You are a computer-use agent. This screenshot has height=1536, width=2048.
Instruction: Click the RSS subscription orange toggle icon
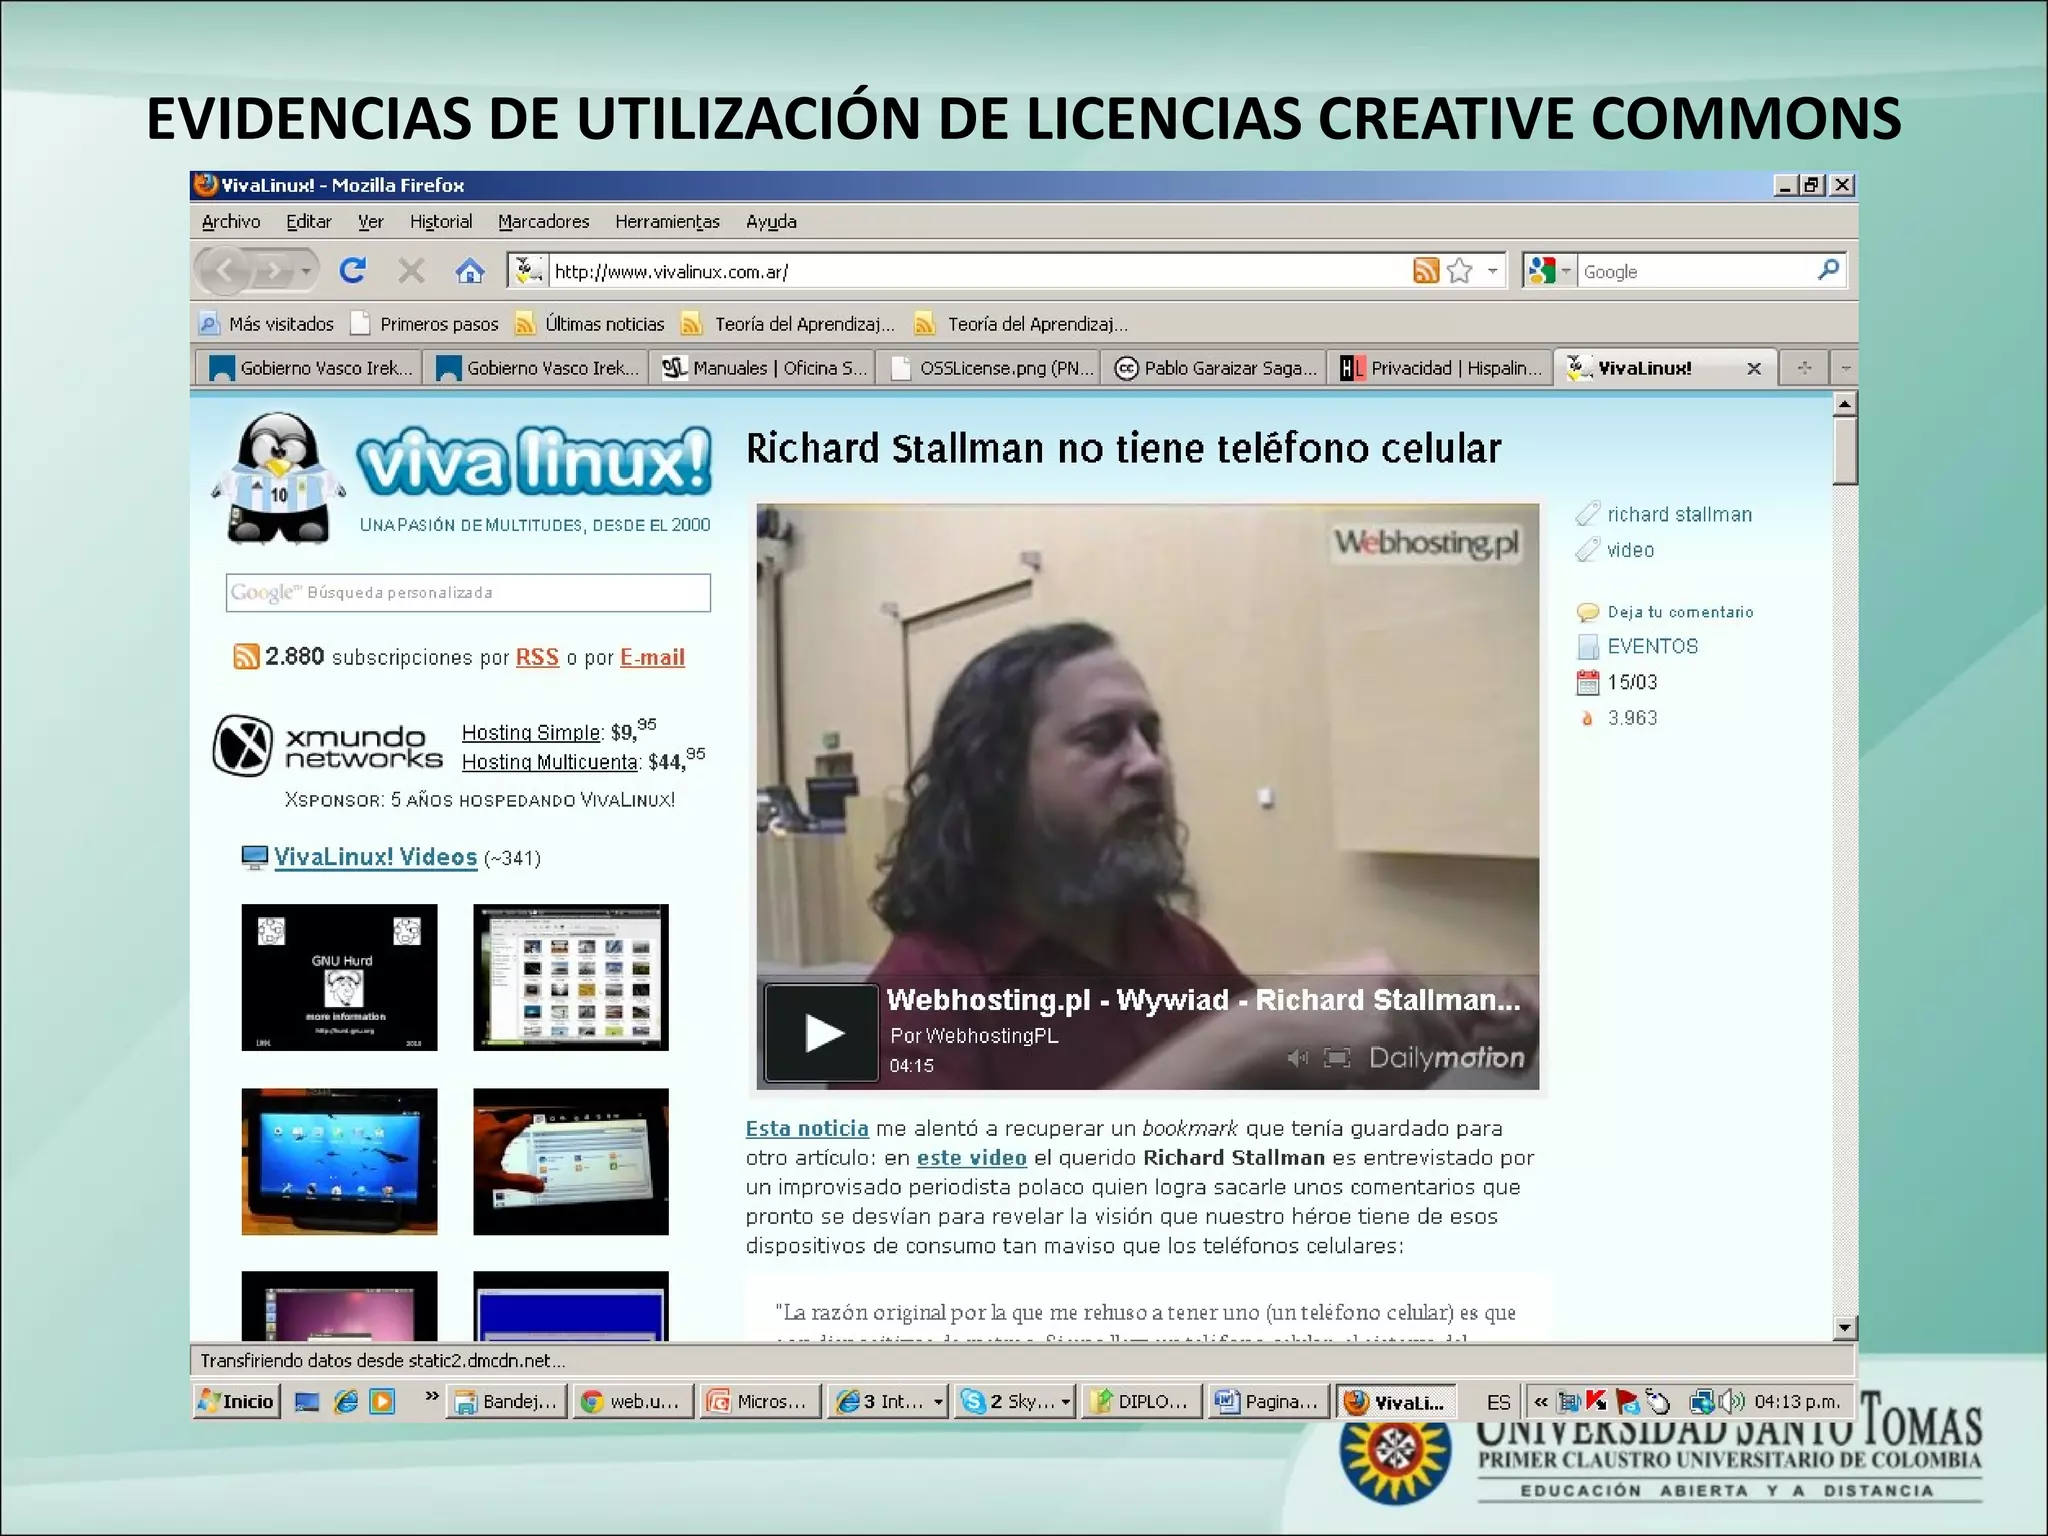[247, 657]
